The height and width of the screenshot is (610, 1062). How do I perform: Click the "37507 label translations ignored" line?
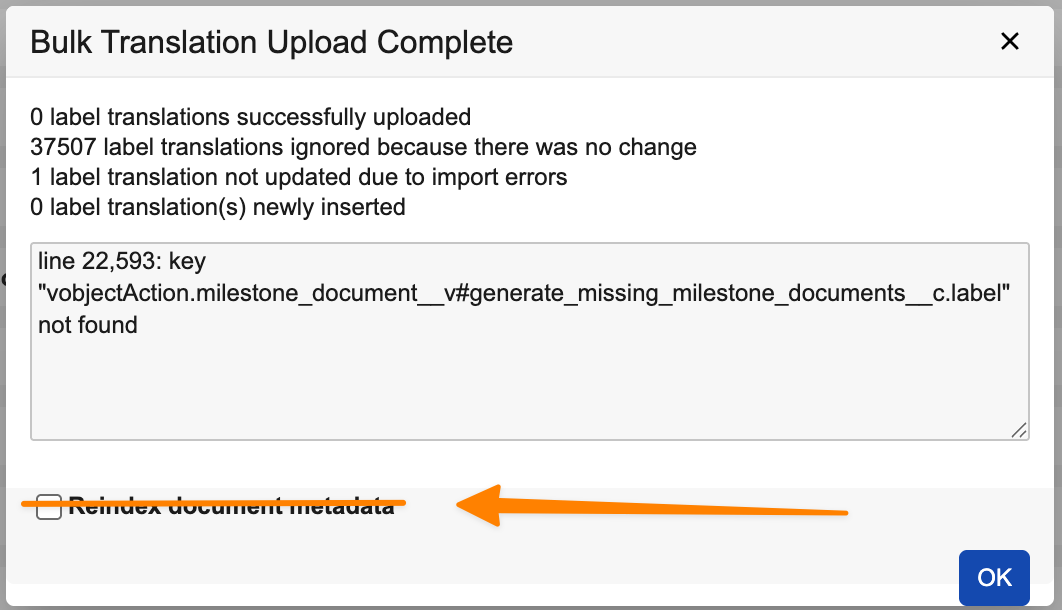(x=363, y=148)
